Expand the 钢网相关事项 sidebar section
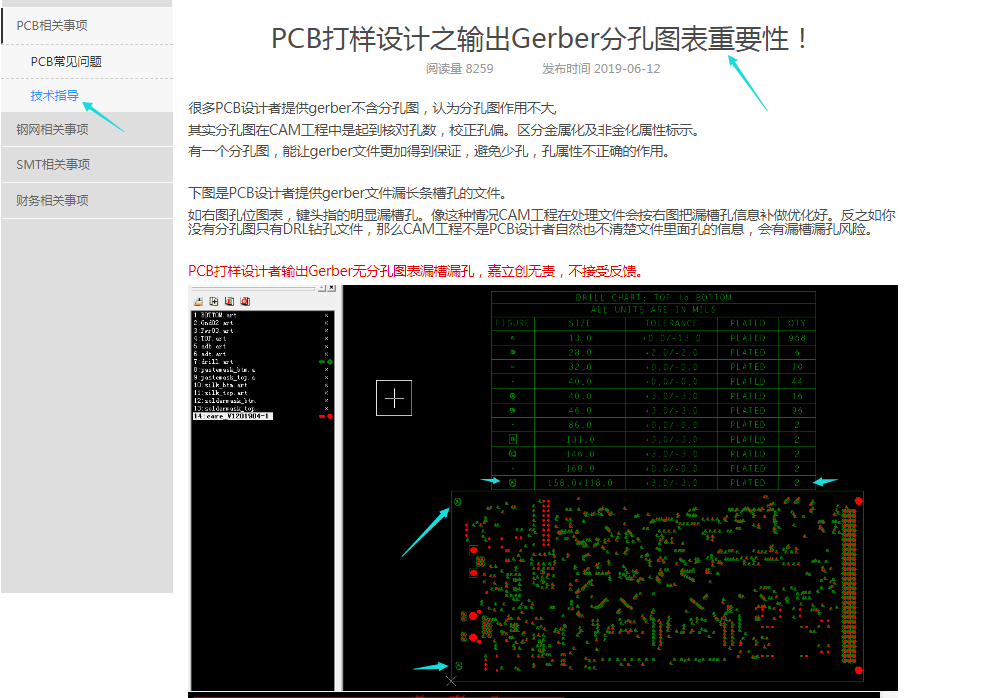 (52, 129)
